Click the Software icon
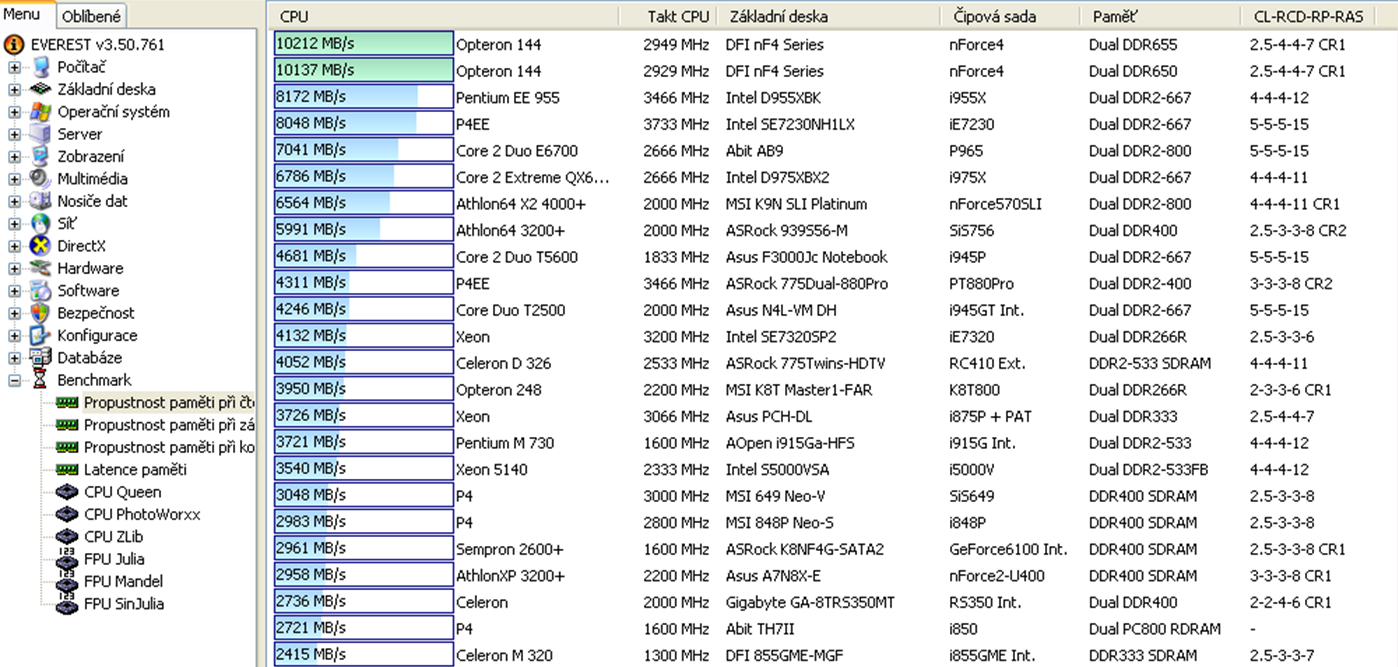The width and height of the screenshot is (1398, 667). click(41, 290)
